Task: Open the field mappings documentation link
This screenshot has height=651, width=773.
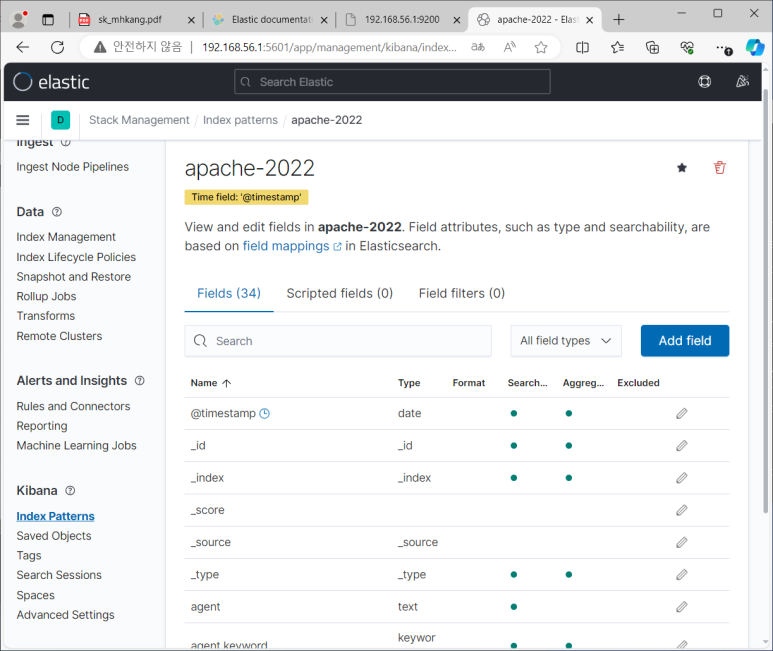Action: click(x=291, y=246)
